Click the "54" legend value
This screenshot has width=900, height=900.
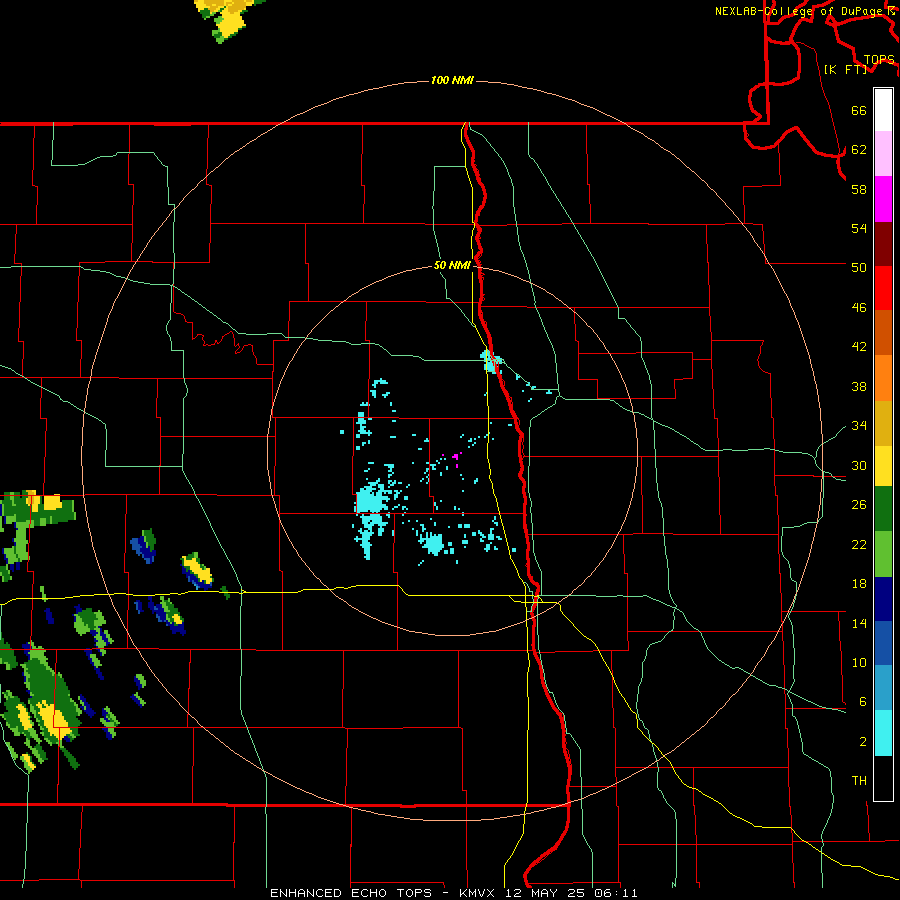coord(859,228)
